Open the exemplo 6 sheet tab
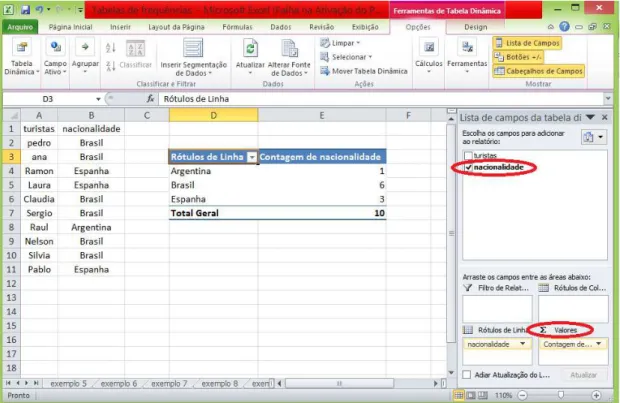The image size is (620, 403). [119, 384]
